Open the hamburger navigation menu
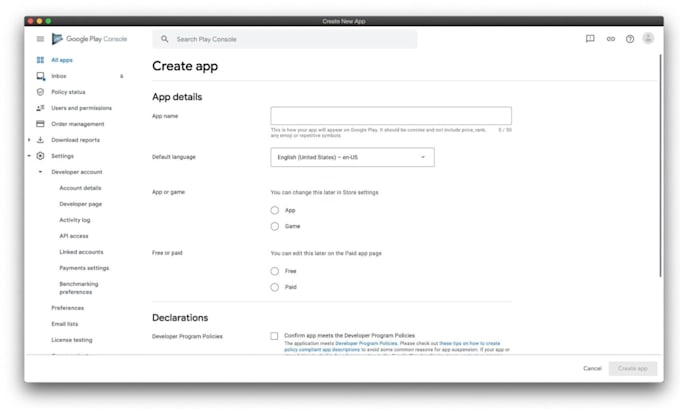 pos(40,39)
